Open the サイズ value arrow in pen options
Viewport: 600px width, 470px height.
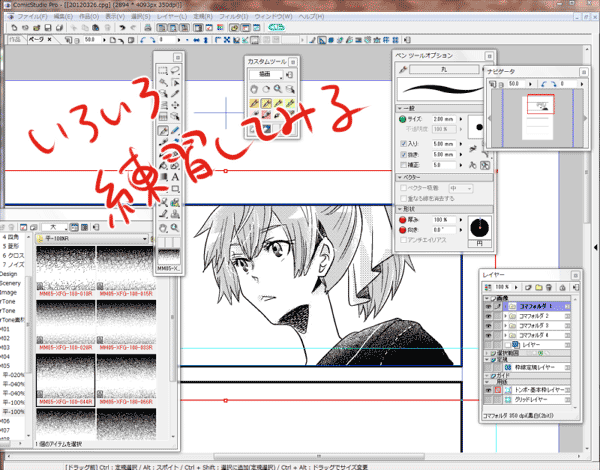[x=461, y=119]
